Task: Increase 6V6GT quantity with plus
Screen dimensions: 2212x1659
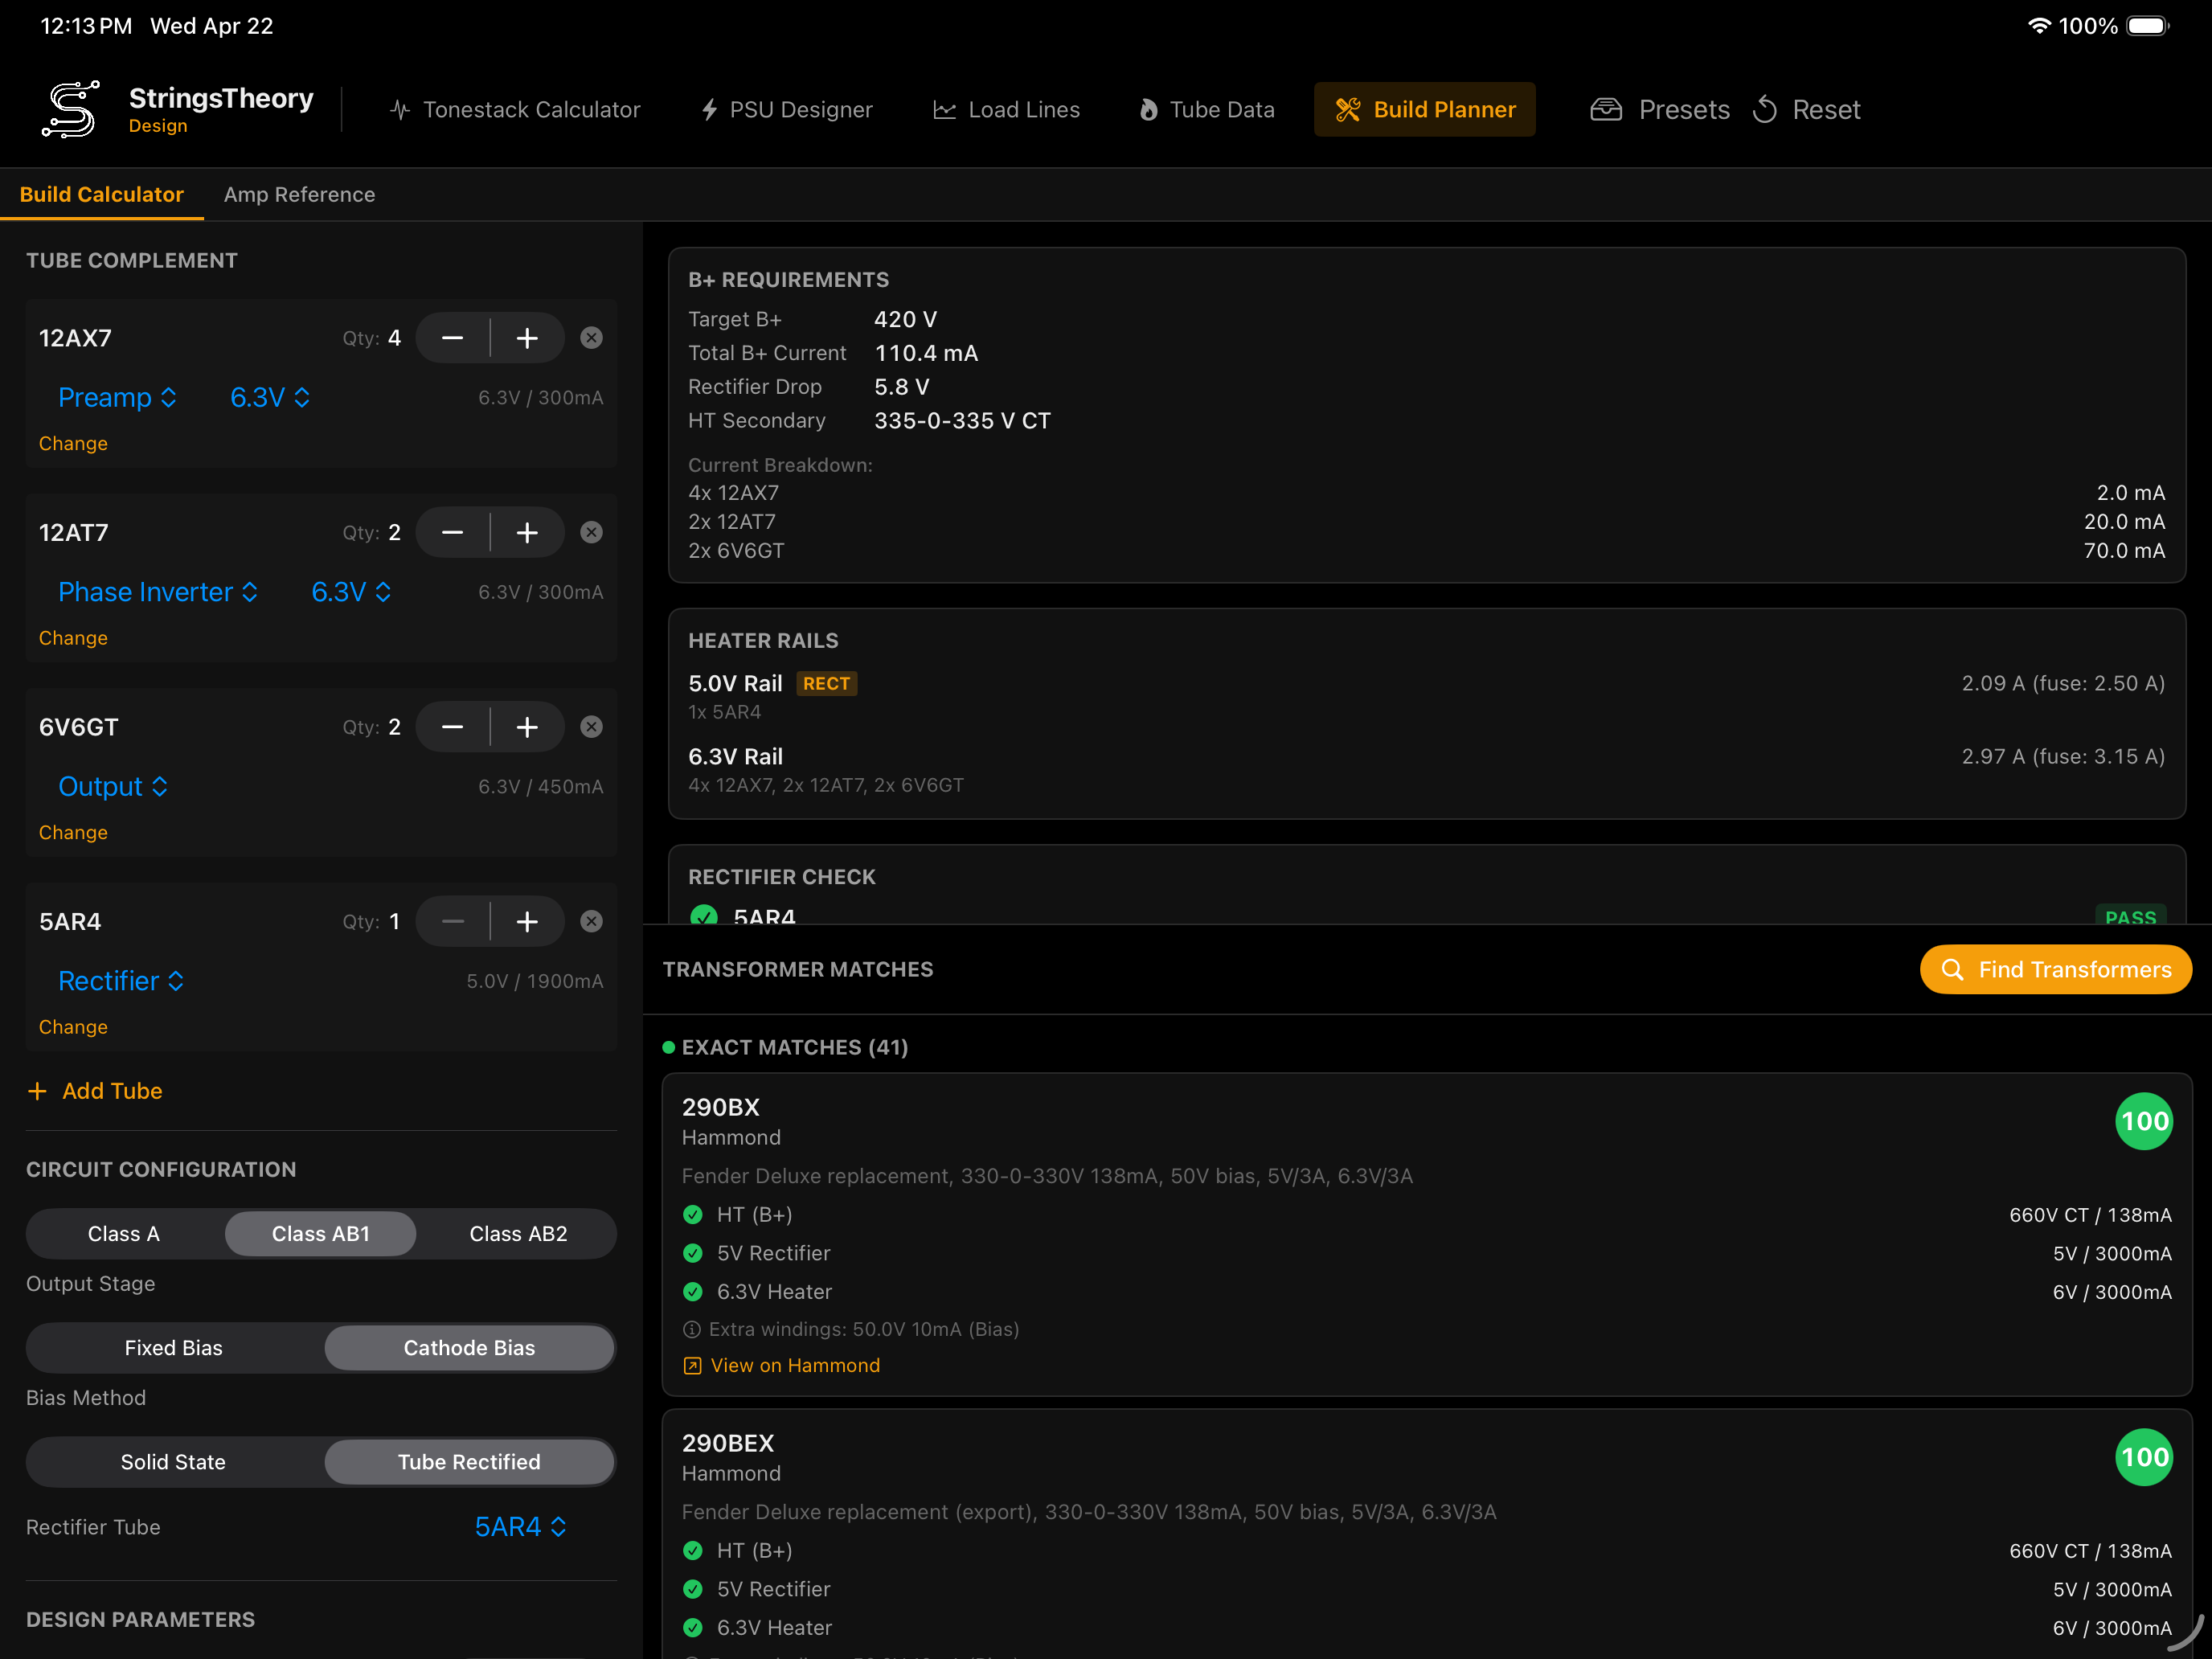Action: click(527, 727)
